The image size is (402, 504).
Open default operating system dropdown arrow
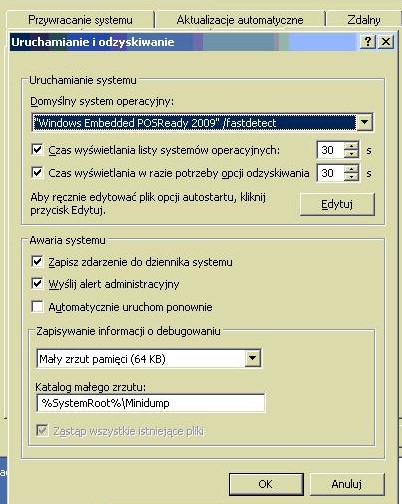[364, 122]
